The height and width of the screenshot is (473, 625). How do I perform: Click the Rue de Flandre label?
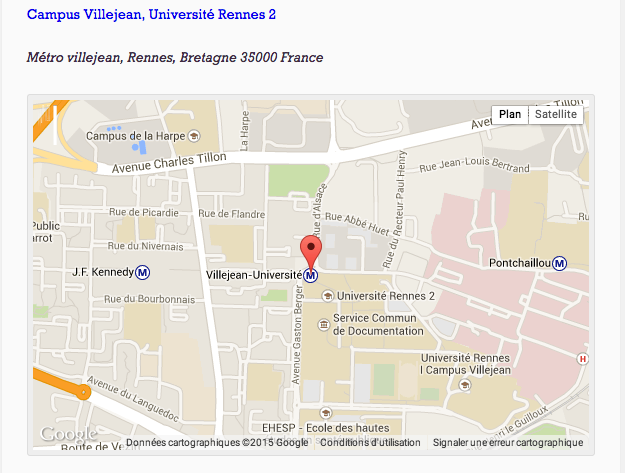click(x=232, y=214)
